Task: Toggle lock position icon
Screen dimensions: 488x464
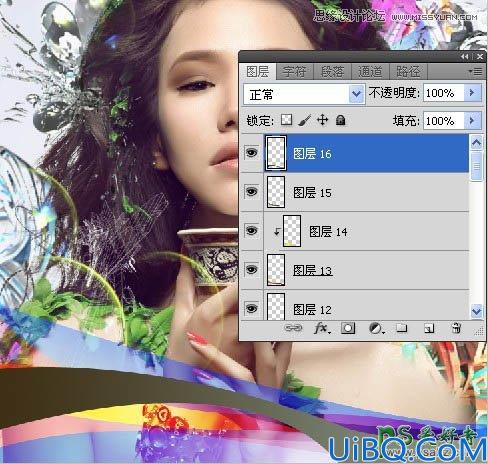Action: tap(322, 120)
